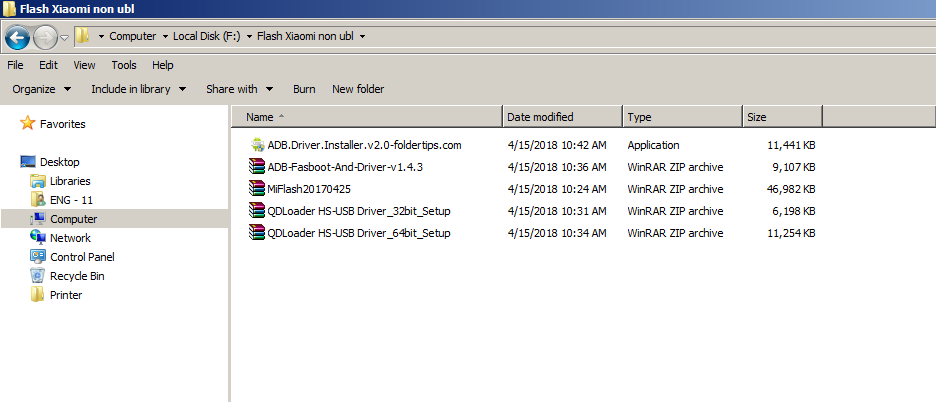Select Desktop in navigation pane
This screenshot has height=402, width=936.
(x=60, y=162)
